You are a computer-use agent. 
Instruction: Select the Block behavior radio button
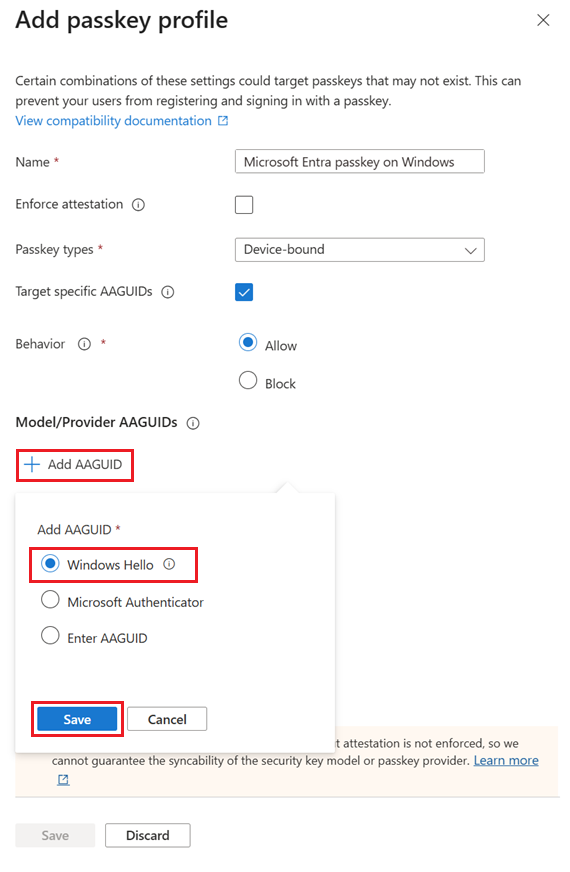point(247,381)
